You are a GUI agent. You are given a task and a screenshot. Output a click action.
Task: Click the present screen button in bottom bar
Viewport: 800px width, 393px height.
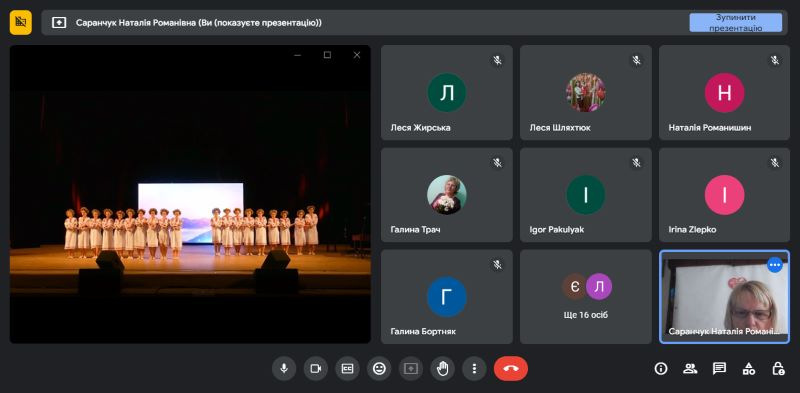(x=411, y=368)
